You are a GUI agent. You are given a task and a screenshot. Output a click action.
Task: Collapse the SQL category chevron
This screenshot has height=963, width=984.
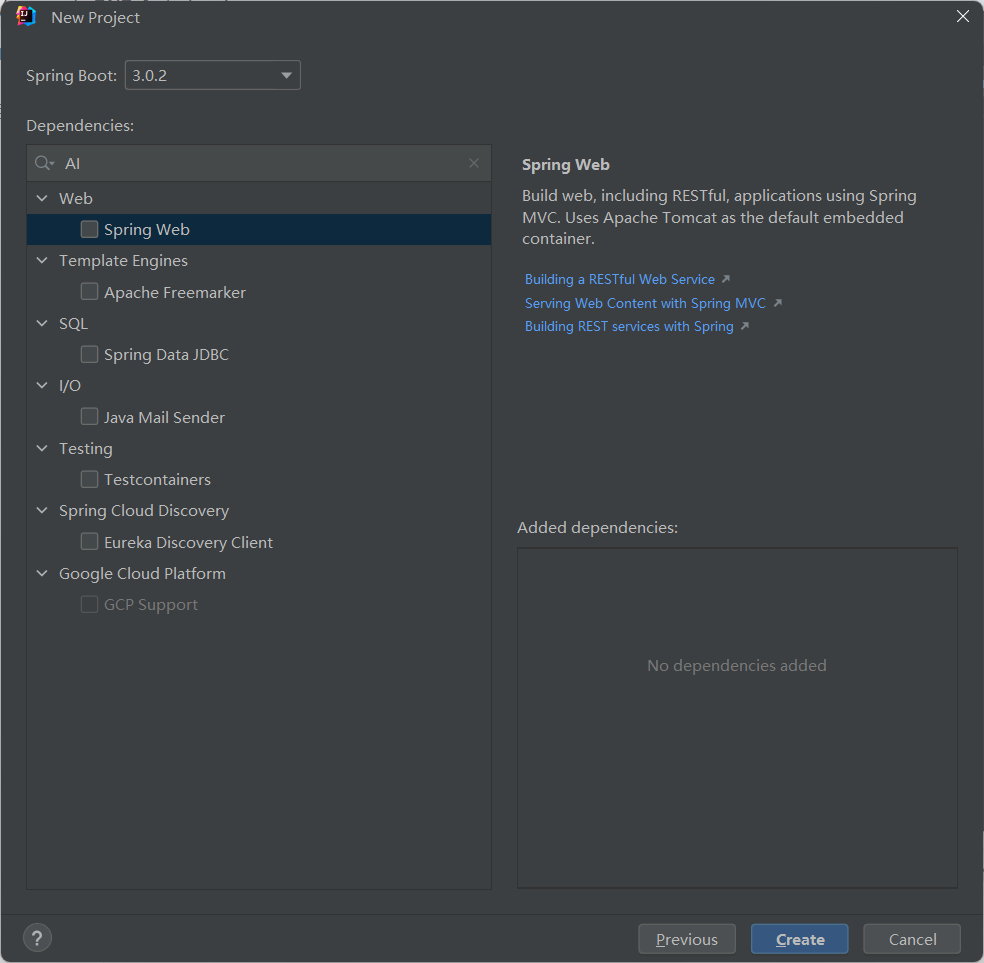42,323
